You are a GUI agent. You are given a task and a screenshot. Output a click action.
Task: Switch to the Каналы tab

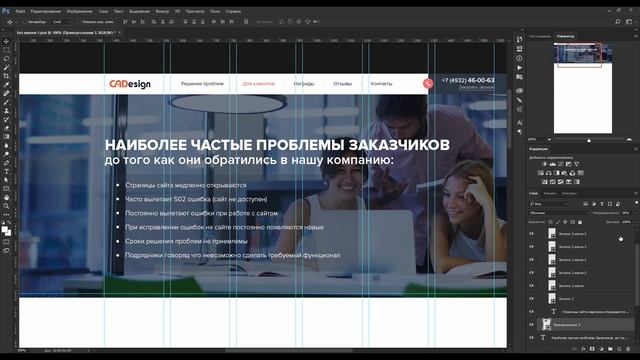pos(549,193)
